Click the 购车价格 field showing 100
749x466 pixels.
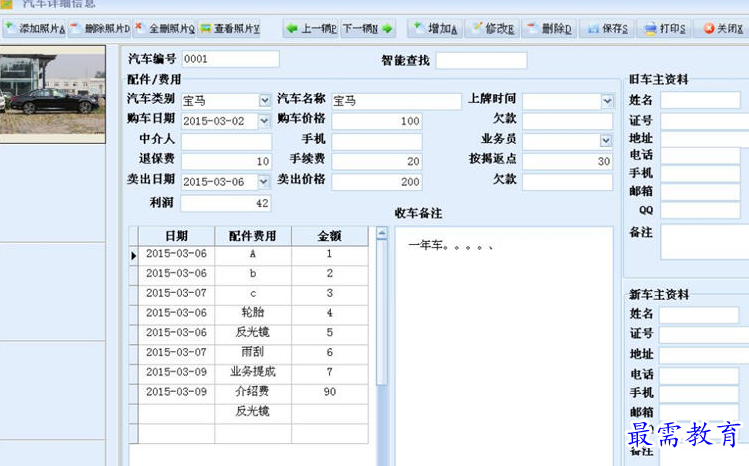[377, 121]
